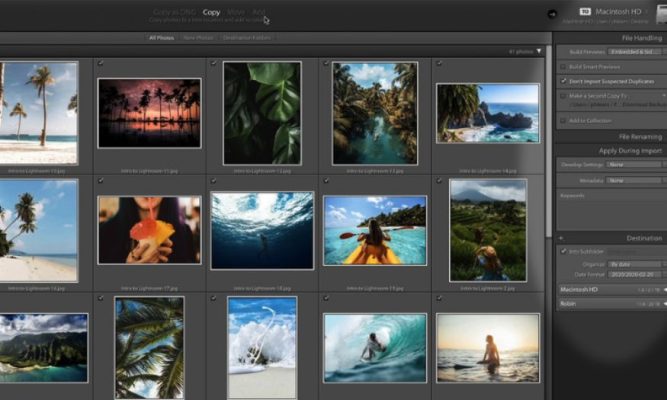Switch to the Destination Folders tab
Image resolution: width=667 pixels, height=400 pixels.
(x=245, y=38)
